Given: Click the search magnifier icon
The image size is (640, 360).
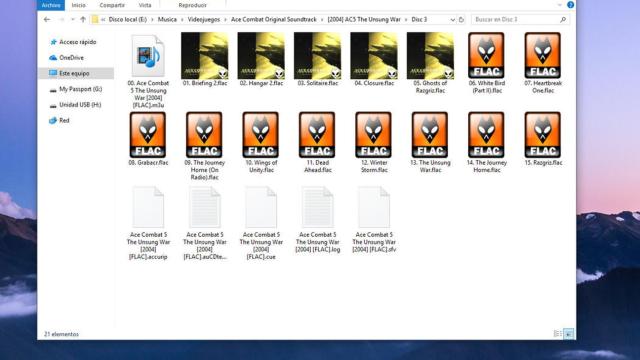Looking at the screenshot, I should [563, 20].
